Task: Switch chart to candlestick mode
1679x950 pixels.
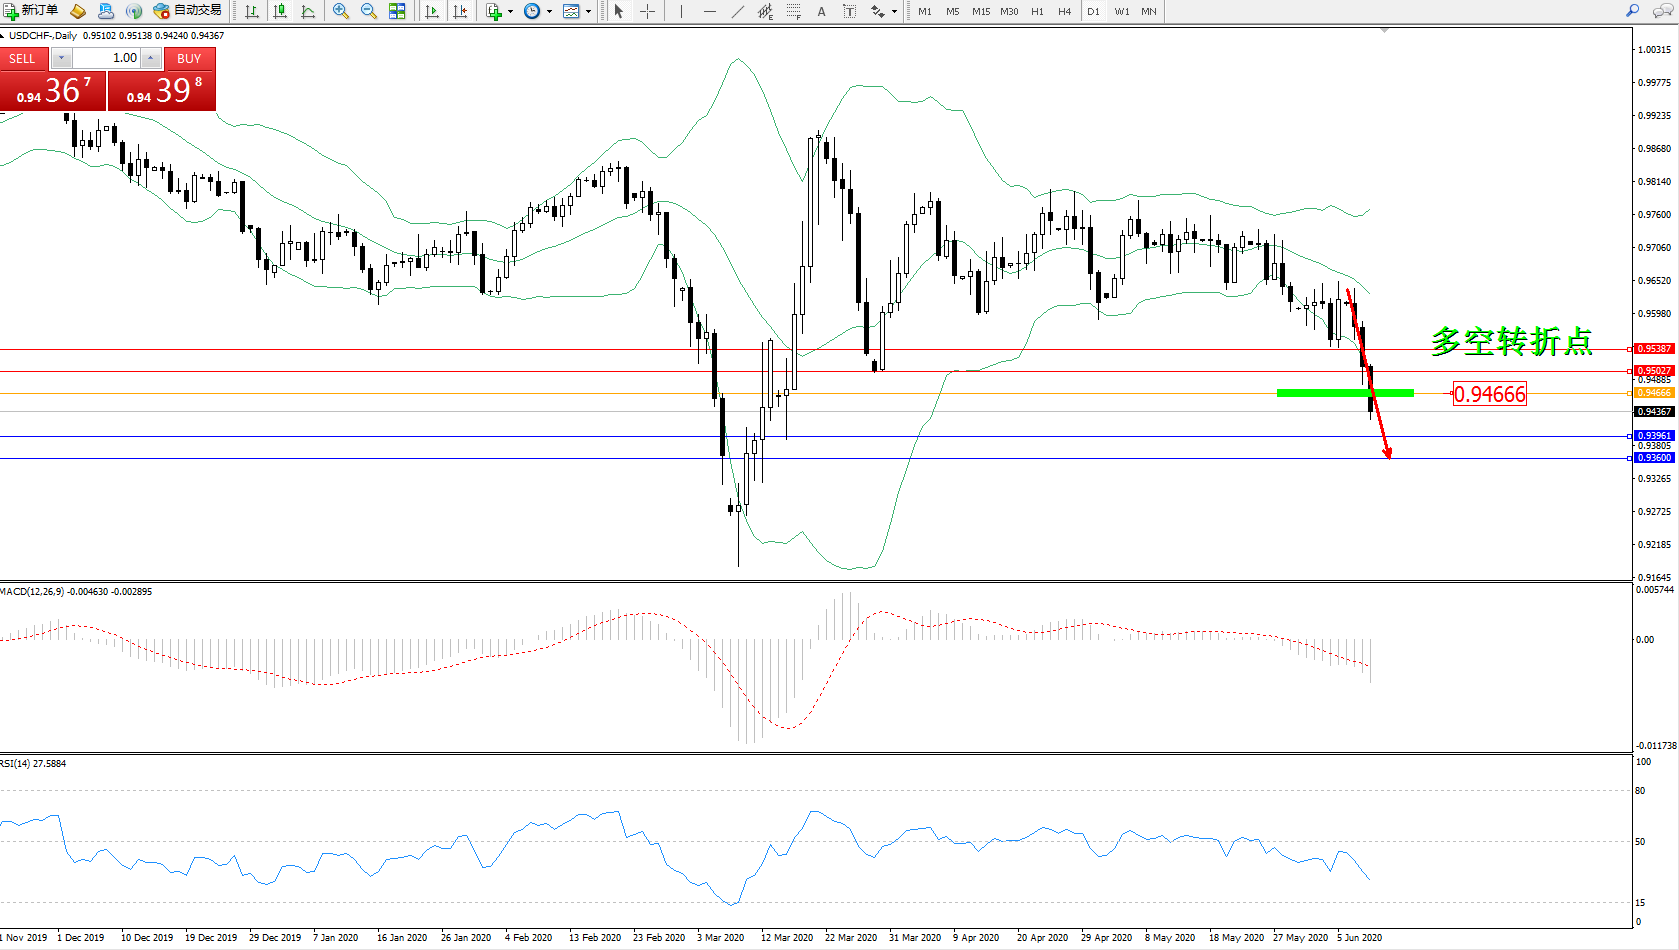Action: [280, 11]
